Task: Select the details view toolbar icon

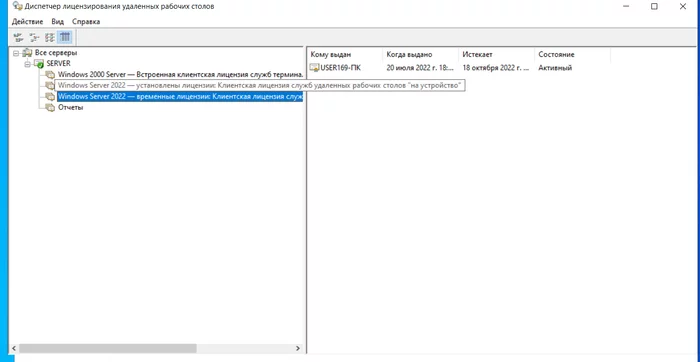Action: 65,37
